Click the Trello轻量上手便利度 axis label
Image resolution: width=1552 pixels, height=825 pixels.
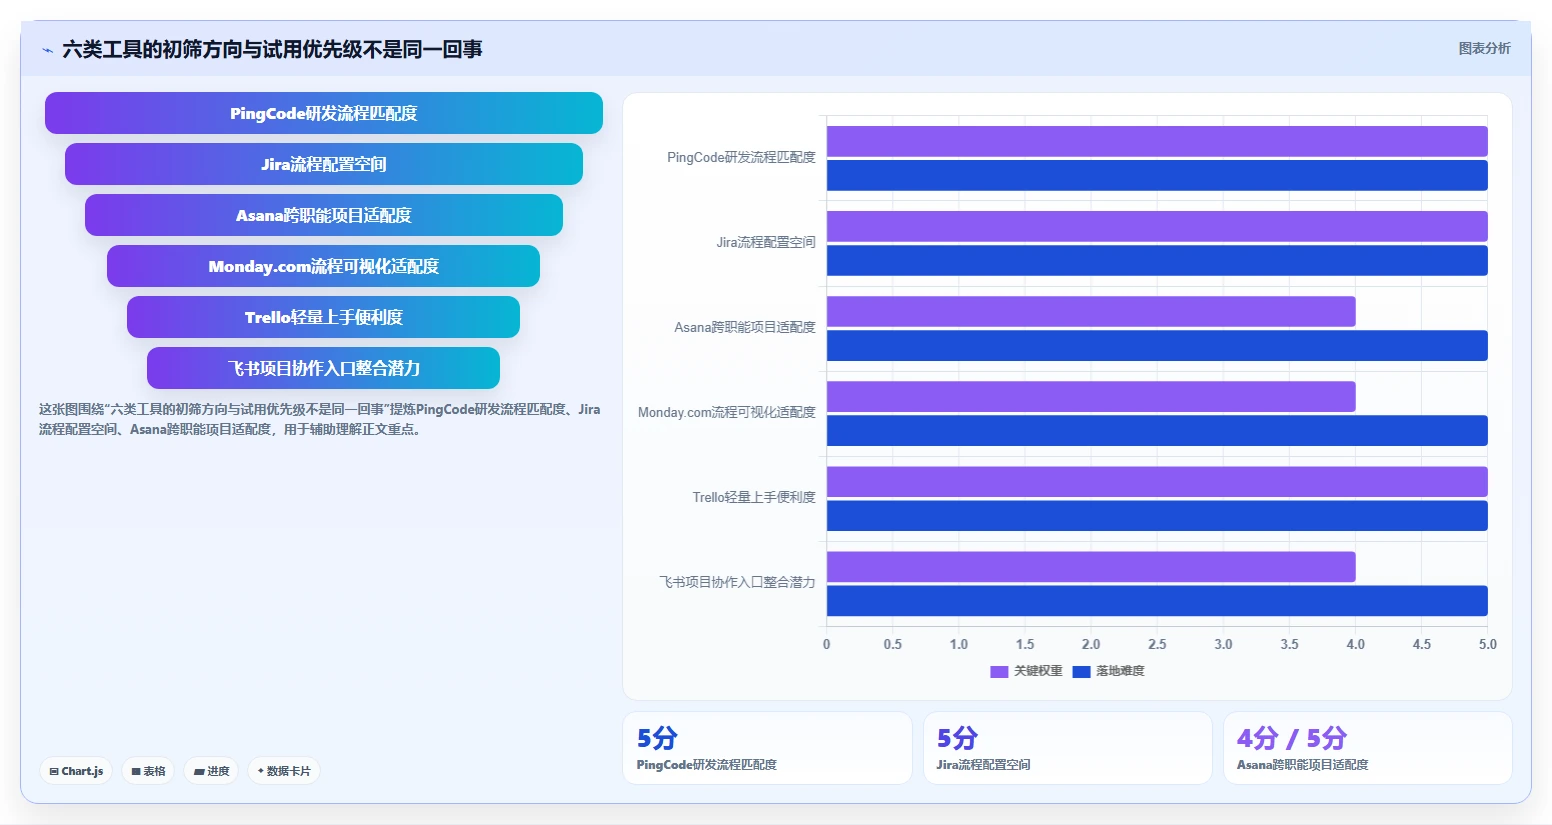(754, 497)
